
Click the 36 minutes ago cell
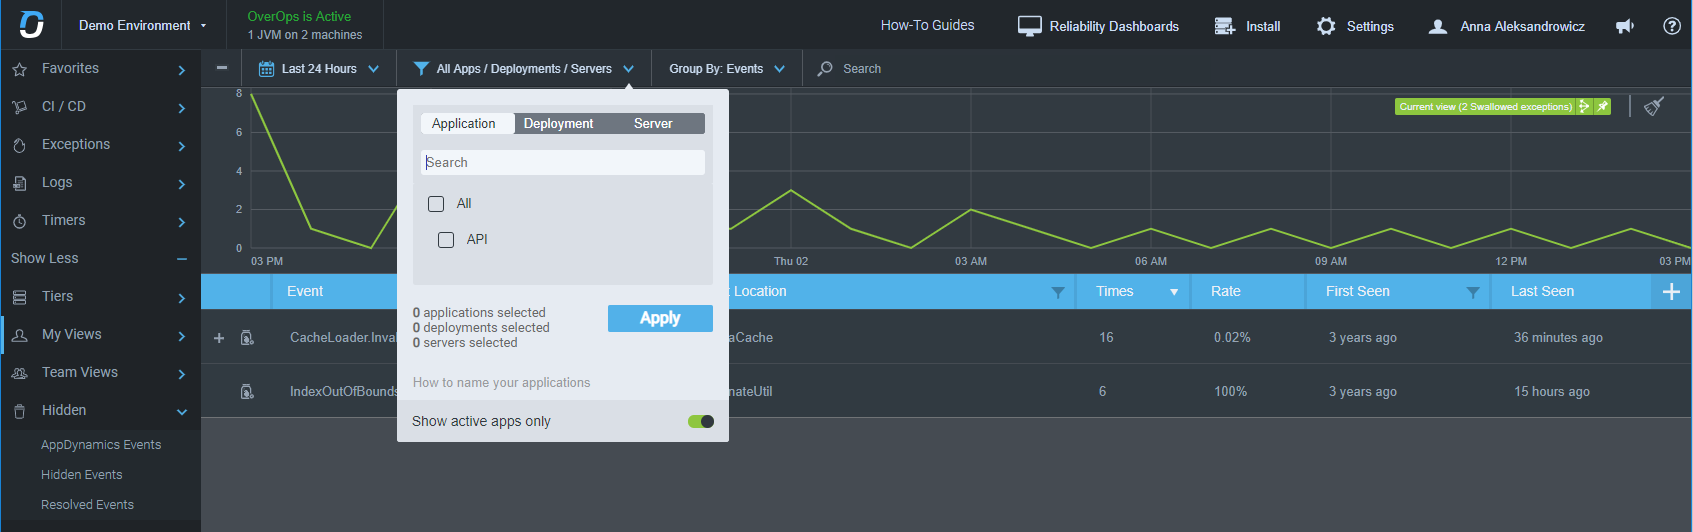(x=1558, y=338)
